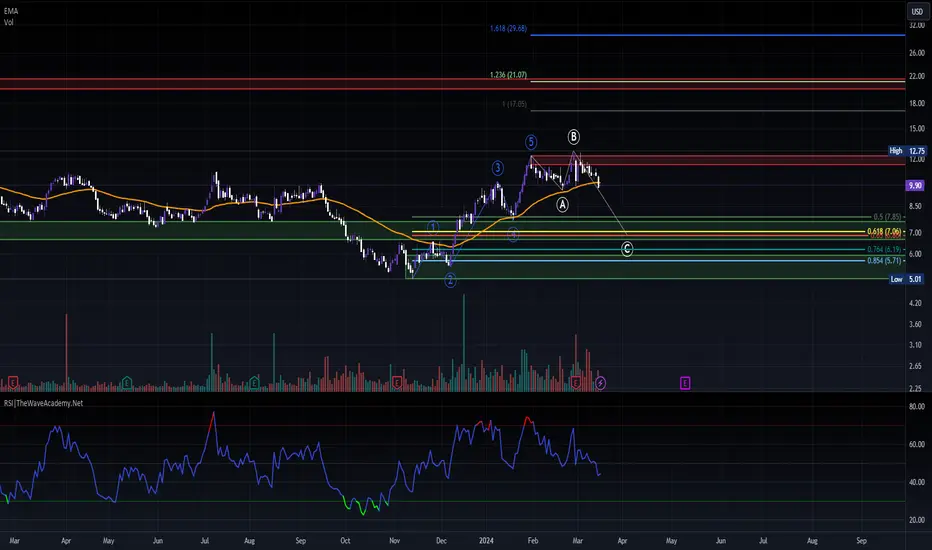Click the EMA indicator legend
Screen dimensions: 932x550
click(11, 11)
